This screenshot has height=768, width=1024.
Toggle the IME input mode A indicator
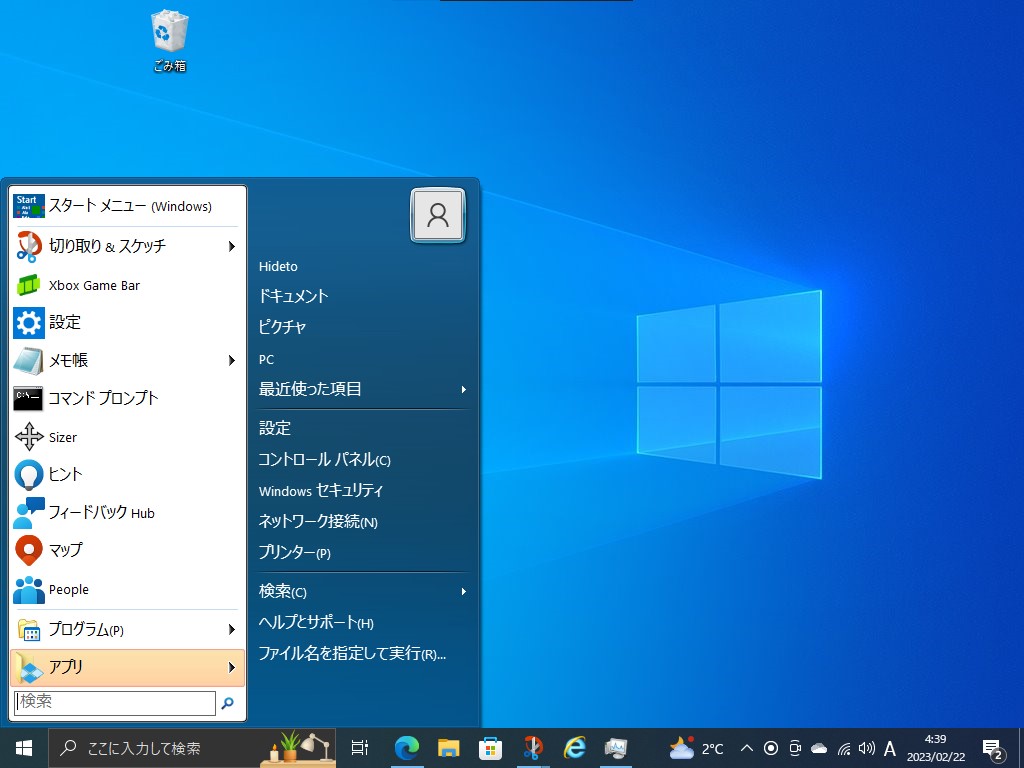click(889, 748)
